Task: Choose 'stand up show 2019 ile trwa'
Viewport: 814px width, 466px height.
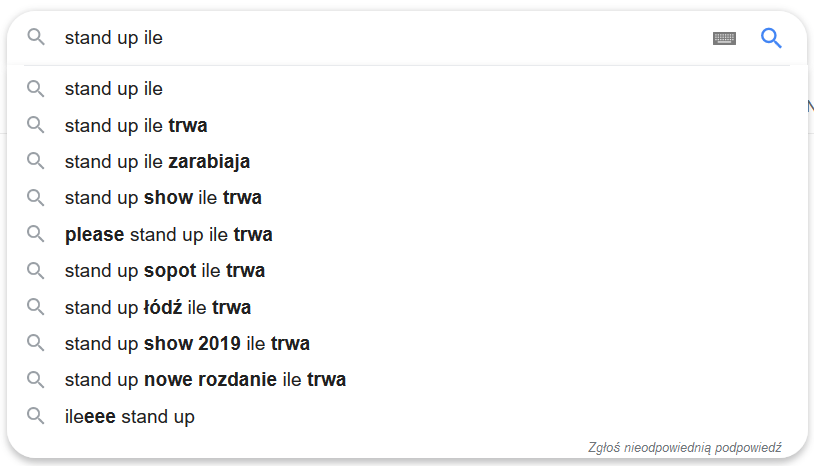Action: tap(187, 344)
